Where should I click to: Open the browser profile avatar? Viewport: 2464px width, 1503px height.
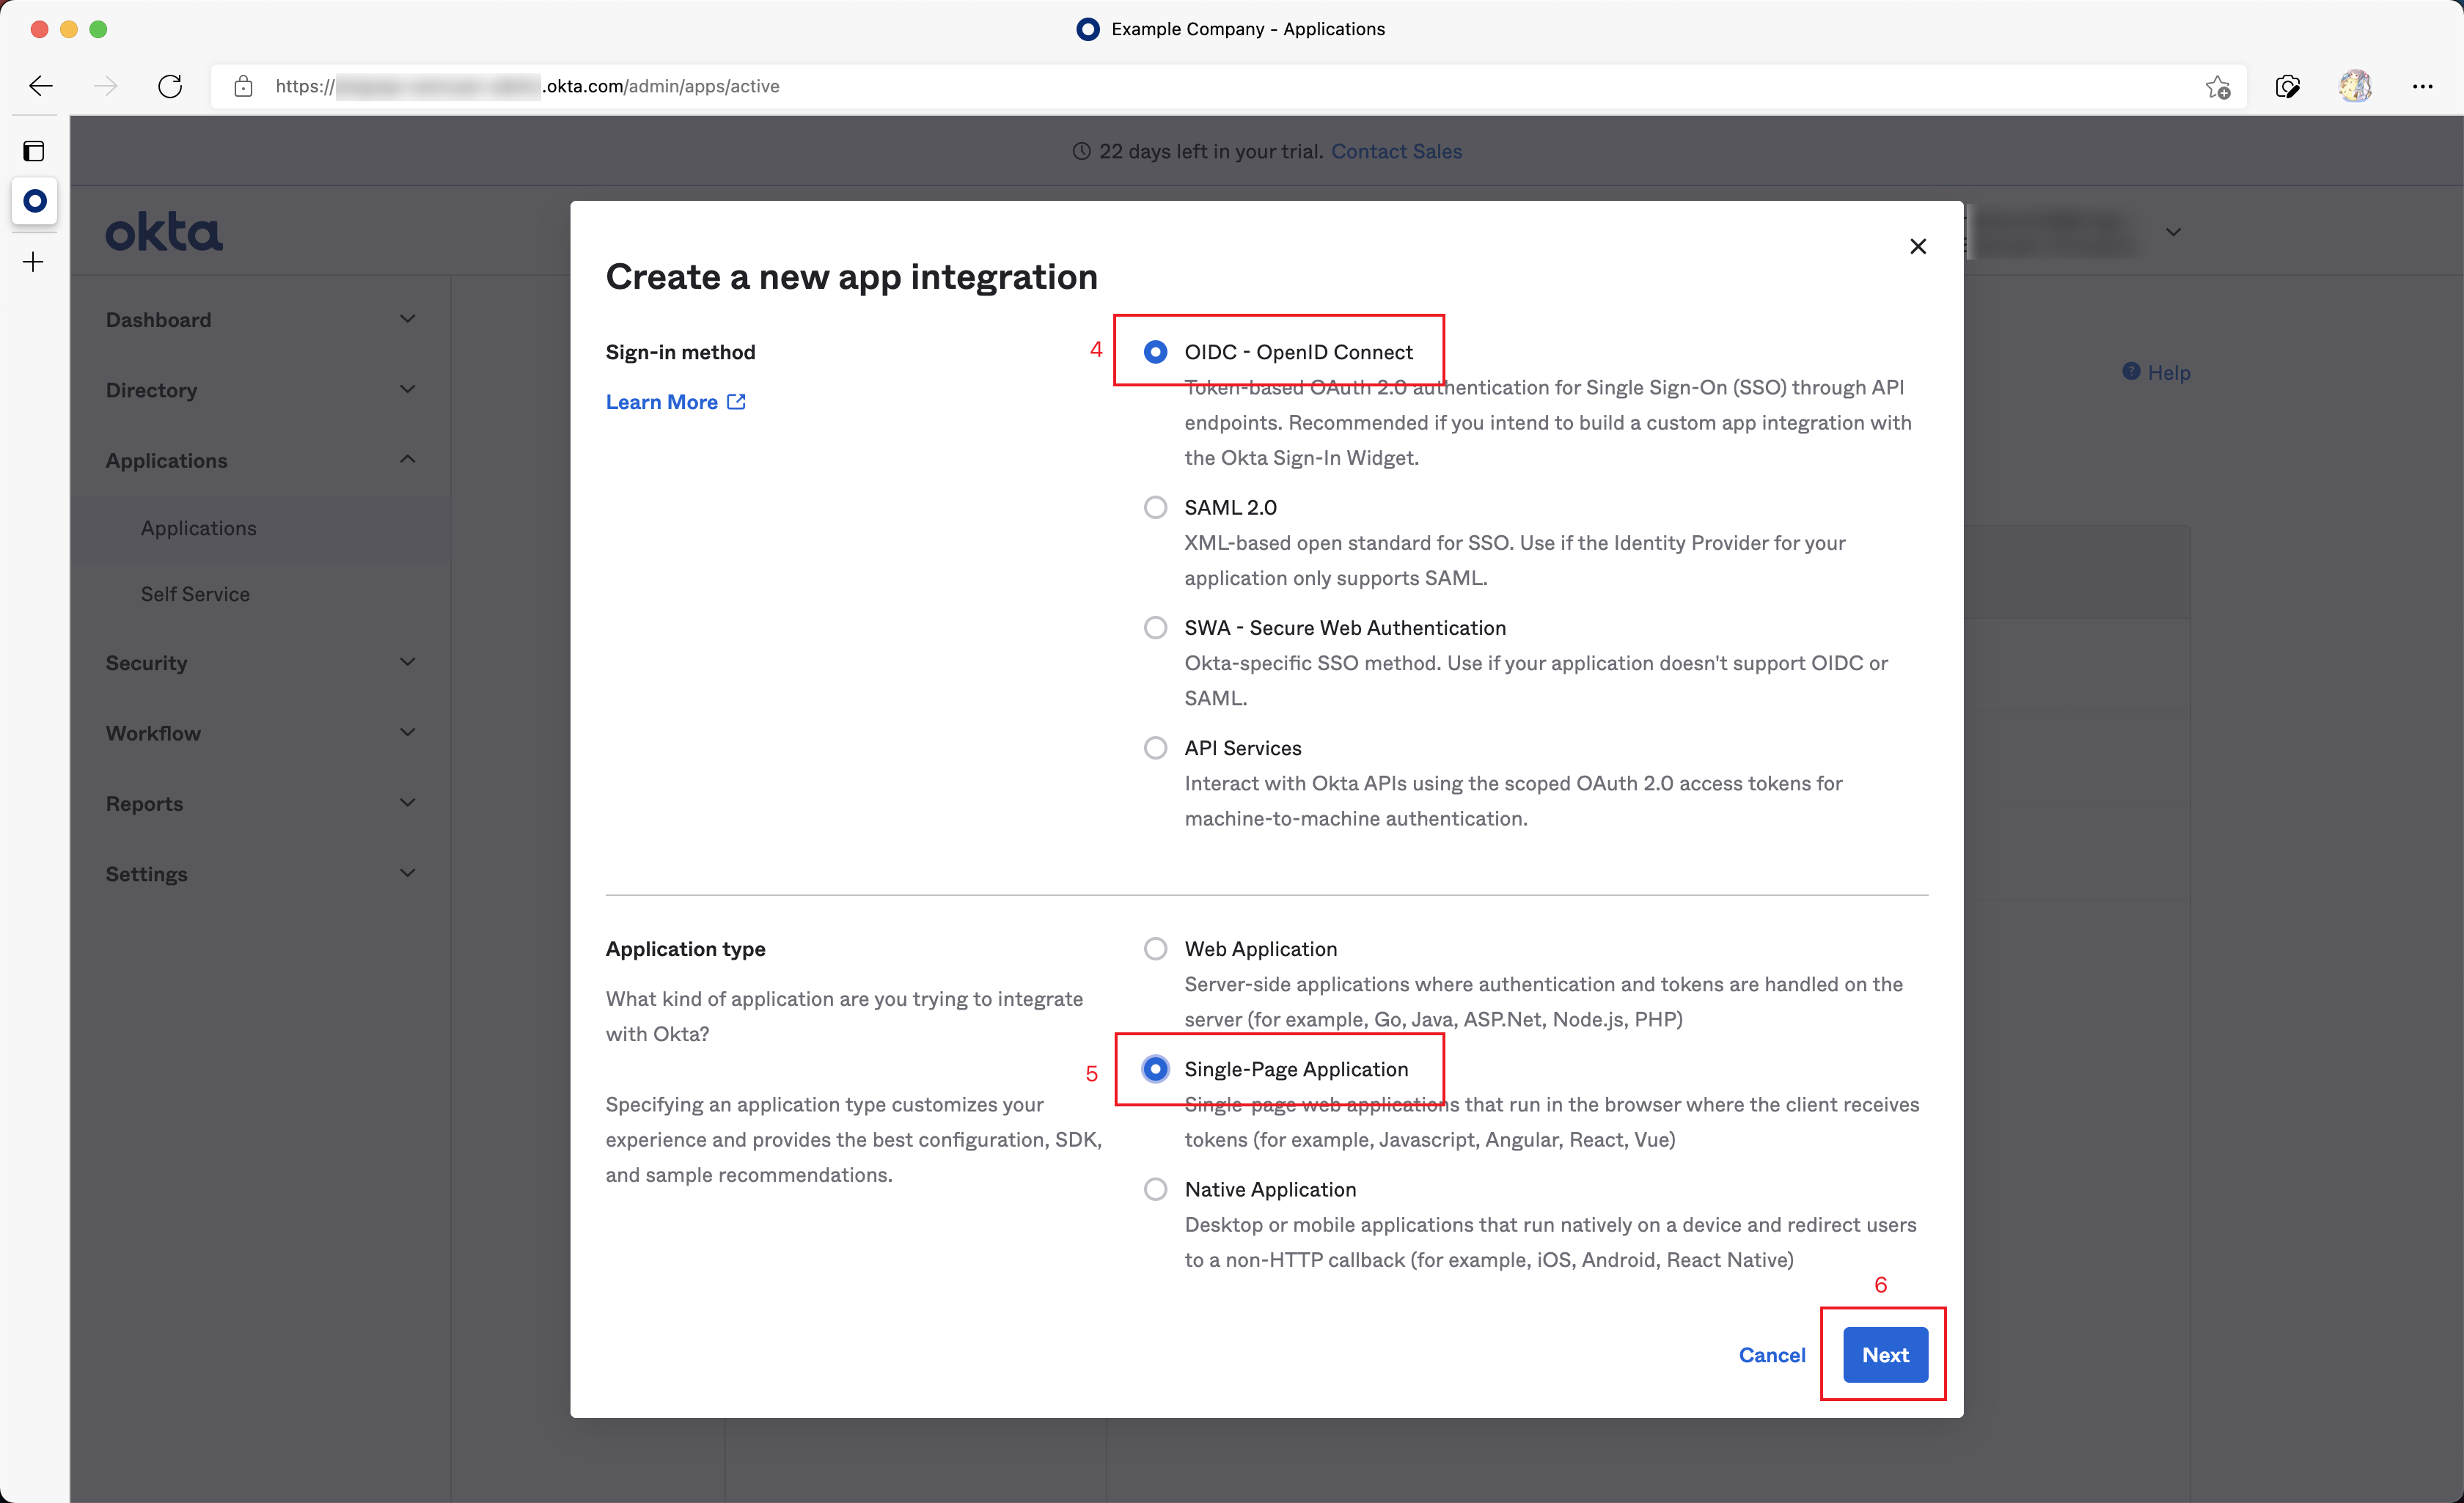coord(2355,86)
